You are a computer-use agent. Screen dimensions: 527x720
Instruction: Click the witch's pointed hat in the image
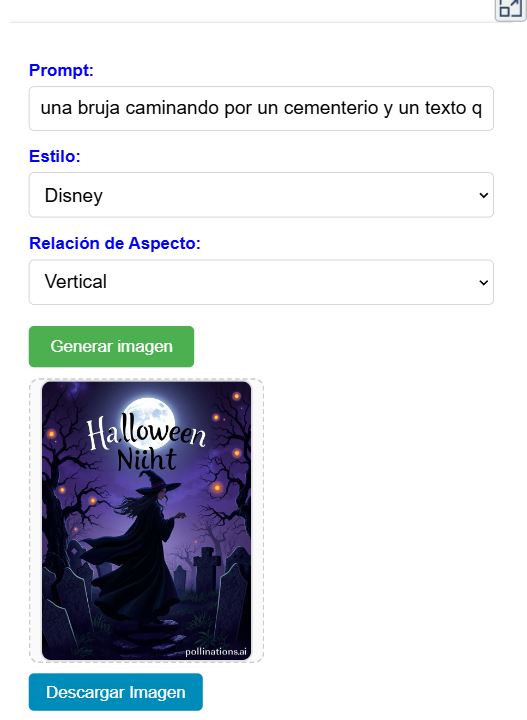click(x=157, y=482)
